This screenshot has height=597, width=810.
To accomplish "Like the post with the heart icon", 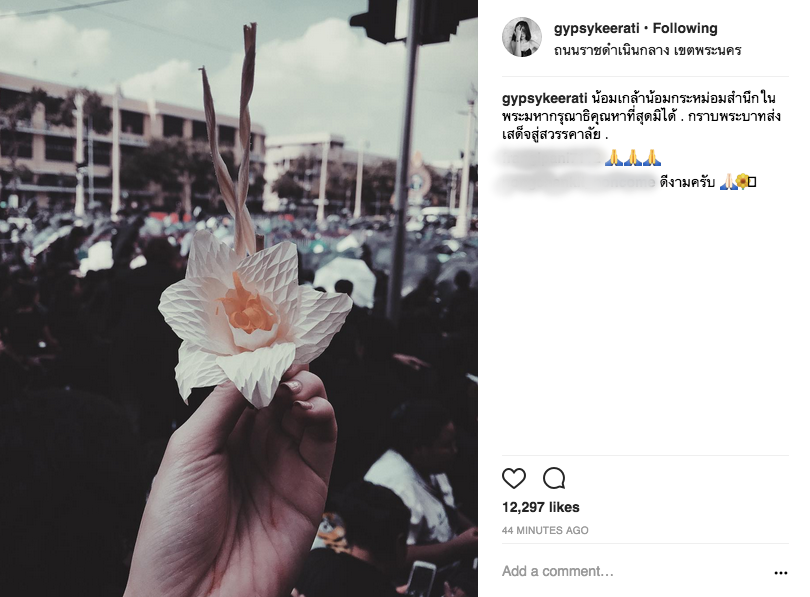I will coord(513,478).
